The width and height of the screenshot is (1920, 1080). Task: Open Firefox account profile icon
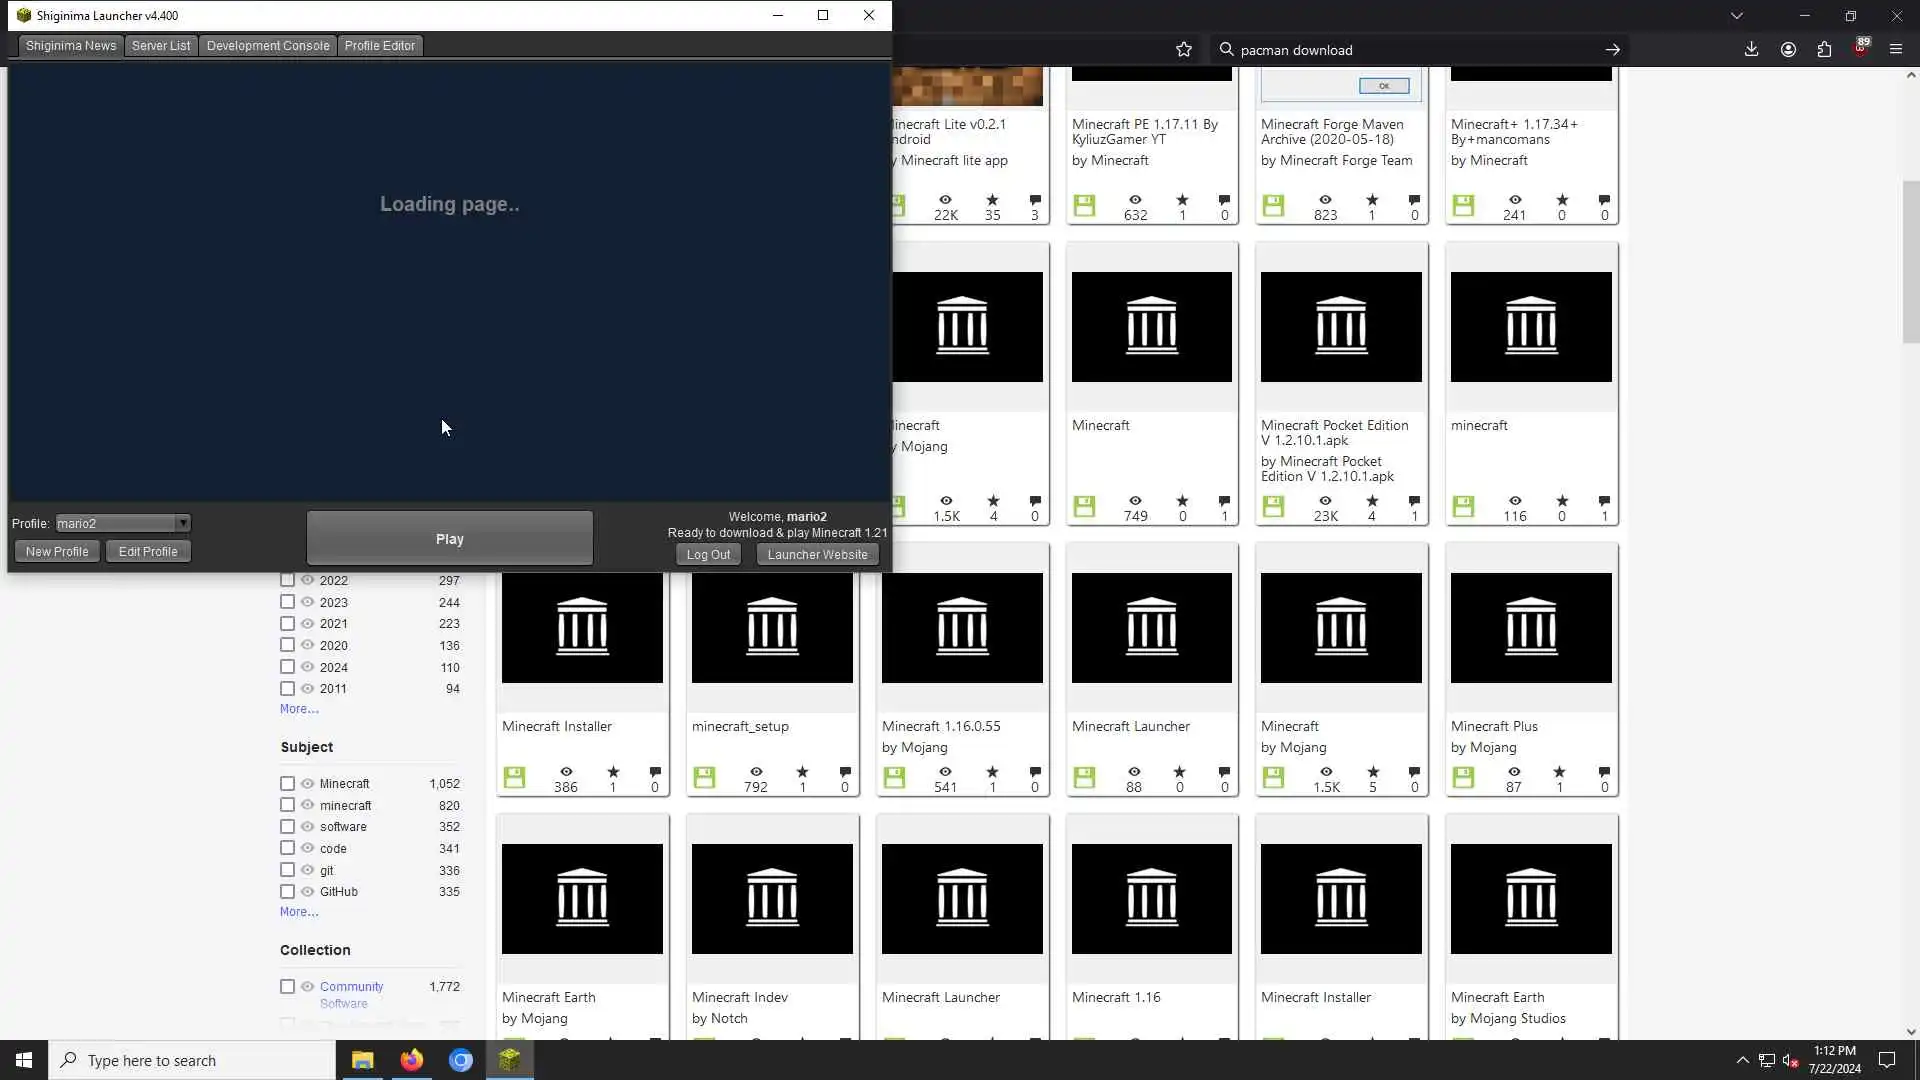click(1788, 50)
